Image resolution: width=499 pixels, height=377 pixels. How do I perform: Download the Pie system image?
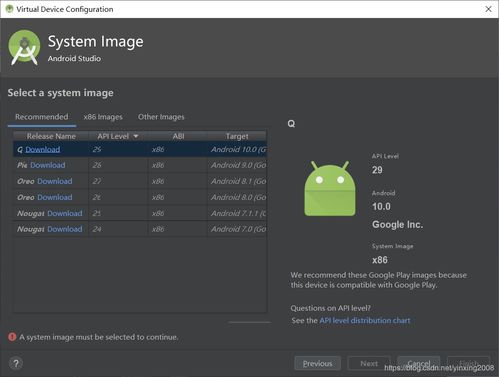48,165
